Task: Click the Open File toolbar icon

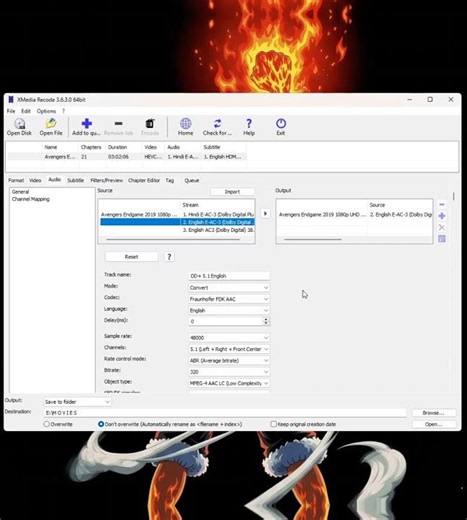Action: click(x=51, y=127)
